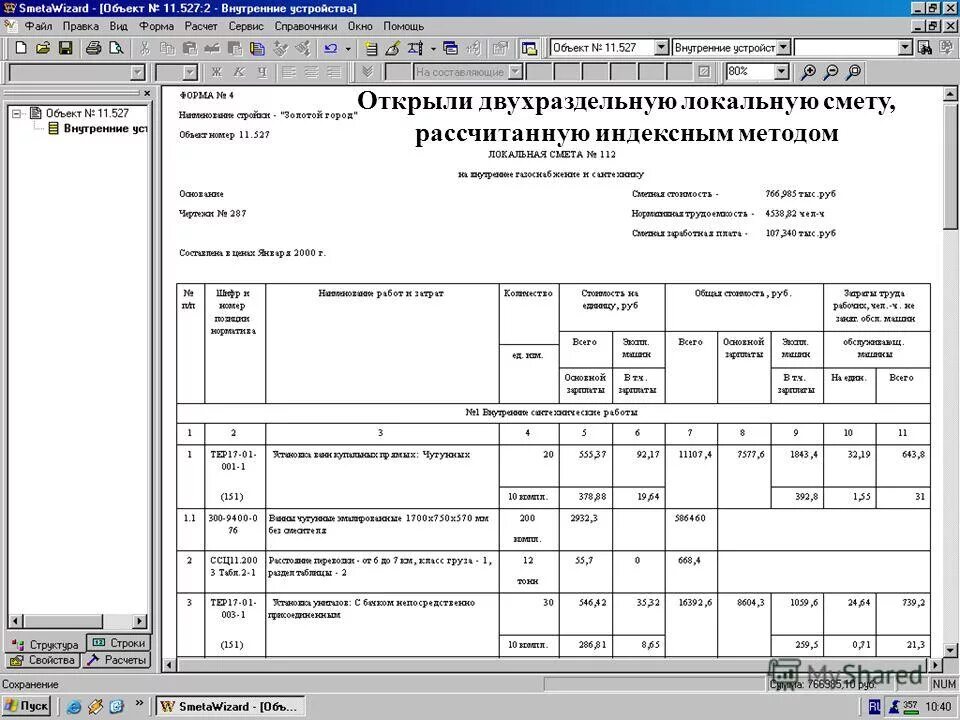Click the Zoom Out magnifier icon
960x720 pixels.
831,72
